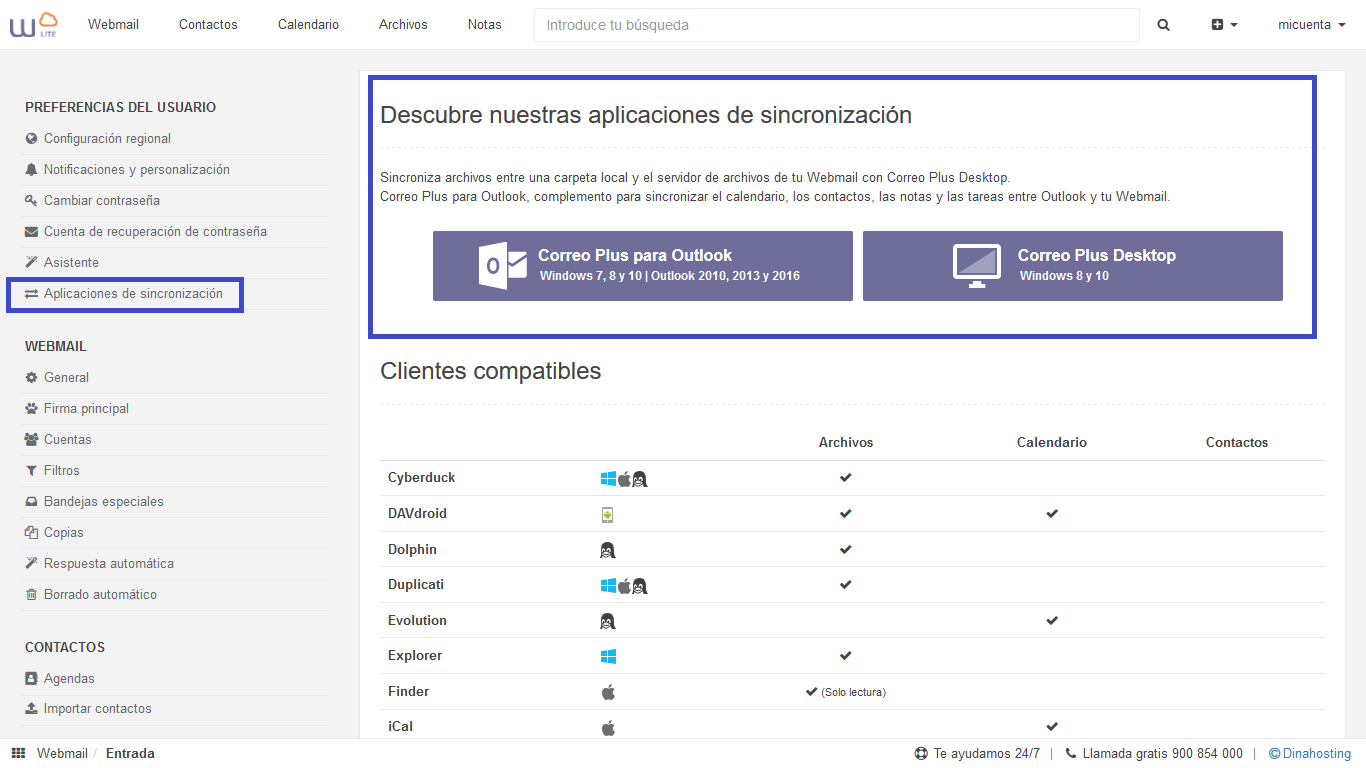Viewport: 1366px width, 768px height.
Task: Open Filtros settings
Action: [61, 471]
